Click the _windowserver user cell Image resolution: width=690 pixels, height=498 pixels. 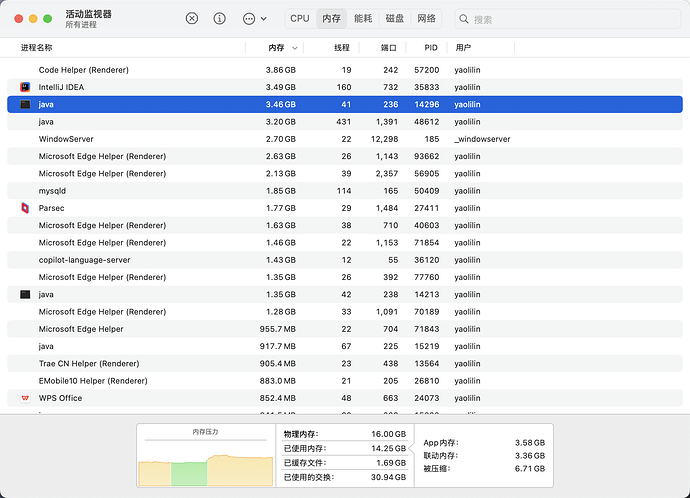[482, 139]
